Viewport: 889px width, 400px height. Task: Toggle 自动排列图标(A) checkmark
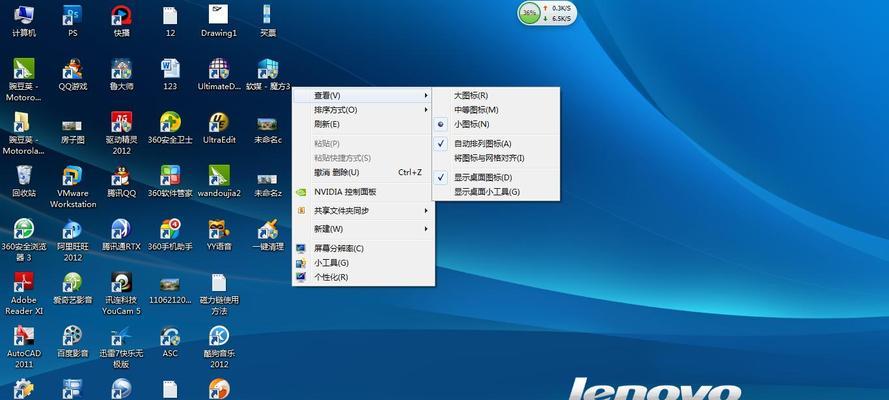coord(496,144)
